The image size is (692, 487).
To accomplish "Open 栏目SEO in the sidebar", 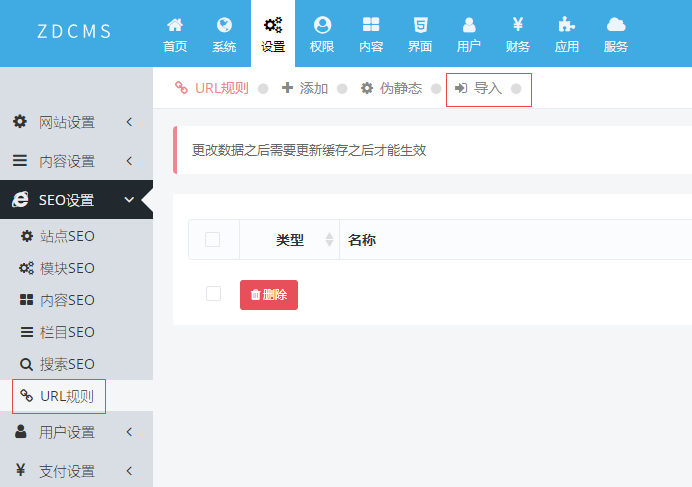I will (67, 332).
